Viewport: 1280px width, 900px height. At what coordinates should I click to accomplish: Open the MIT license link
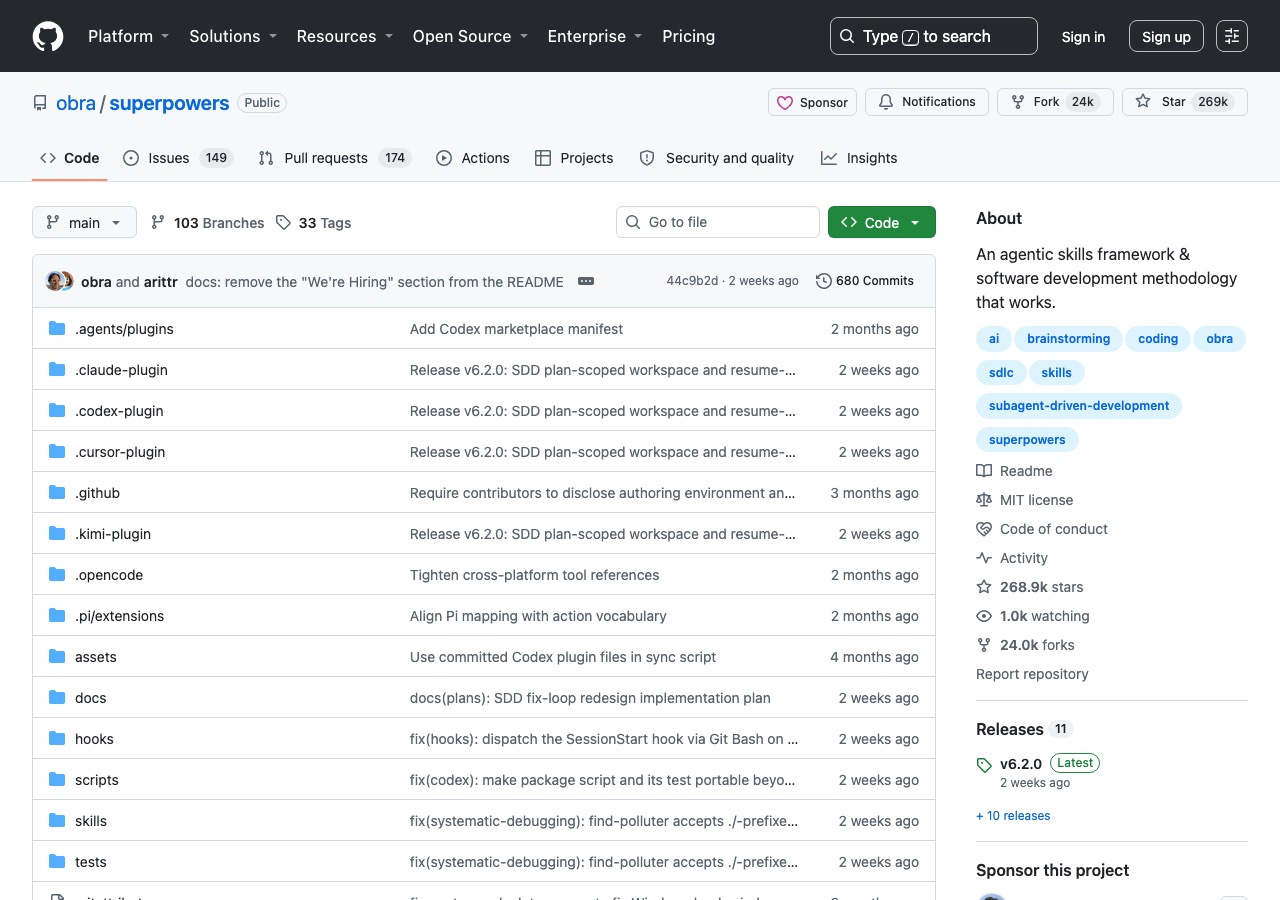[1025, 500]
